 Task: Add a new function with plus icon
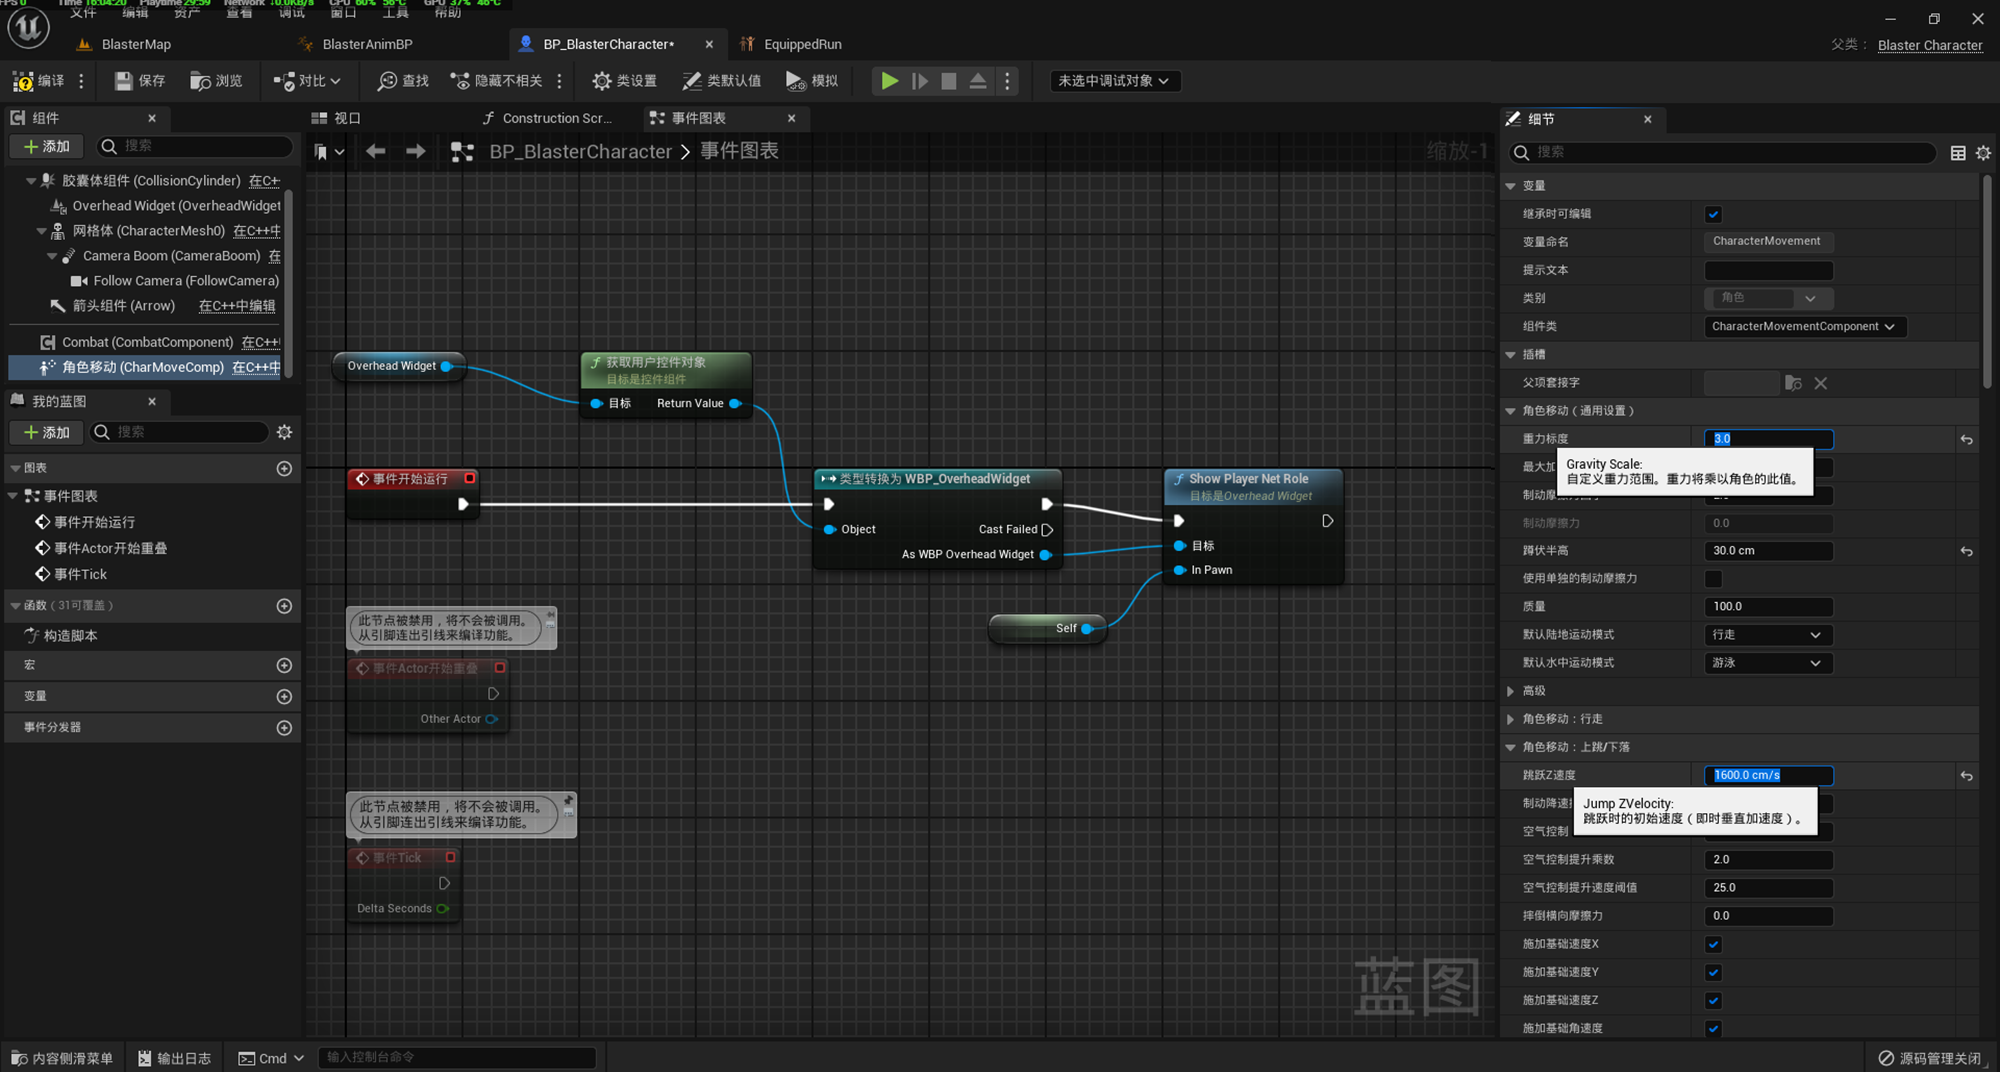point(285,606)
